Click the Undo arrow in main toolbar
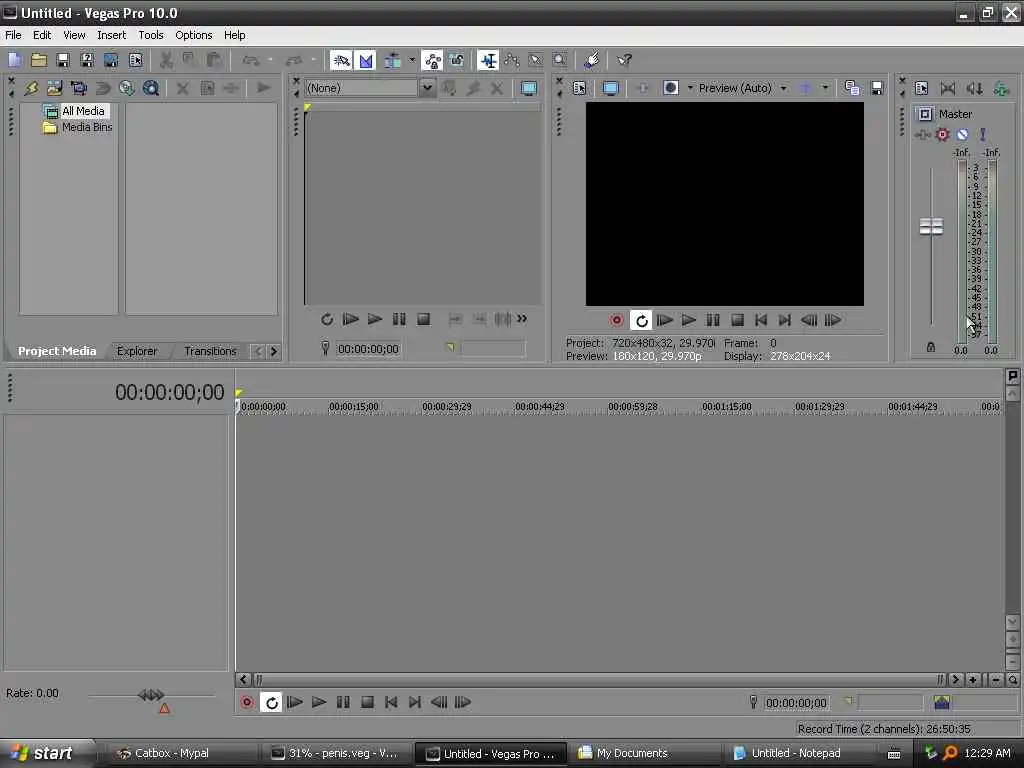Viewport: 1024px width, 768px height. point(251,61)
